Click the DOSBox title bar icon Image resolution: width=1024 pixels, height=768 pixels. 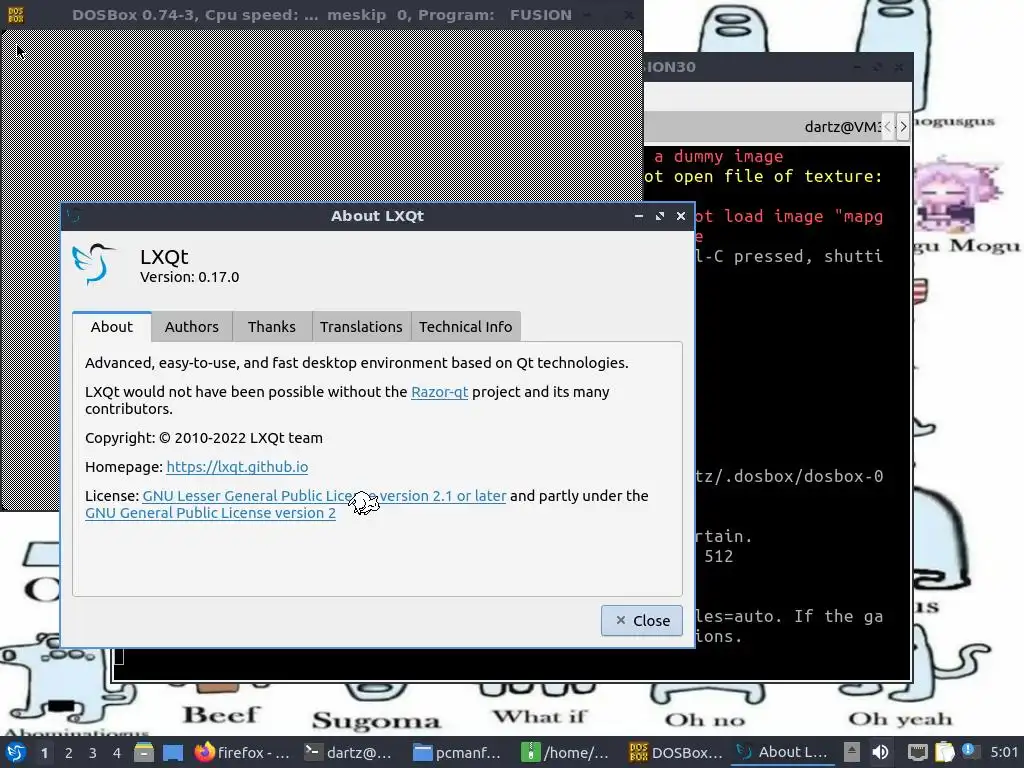(x=16, y=14)
